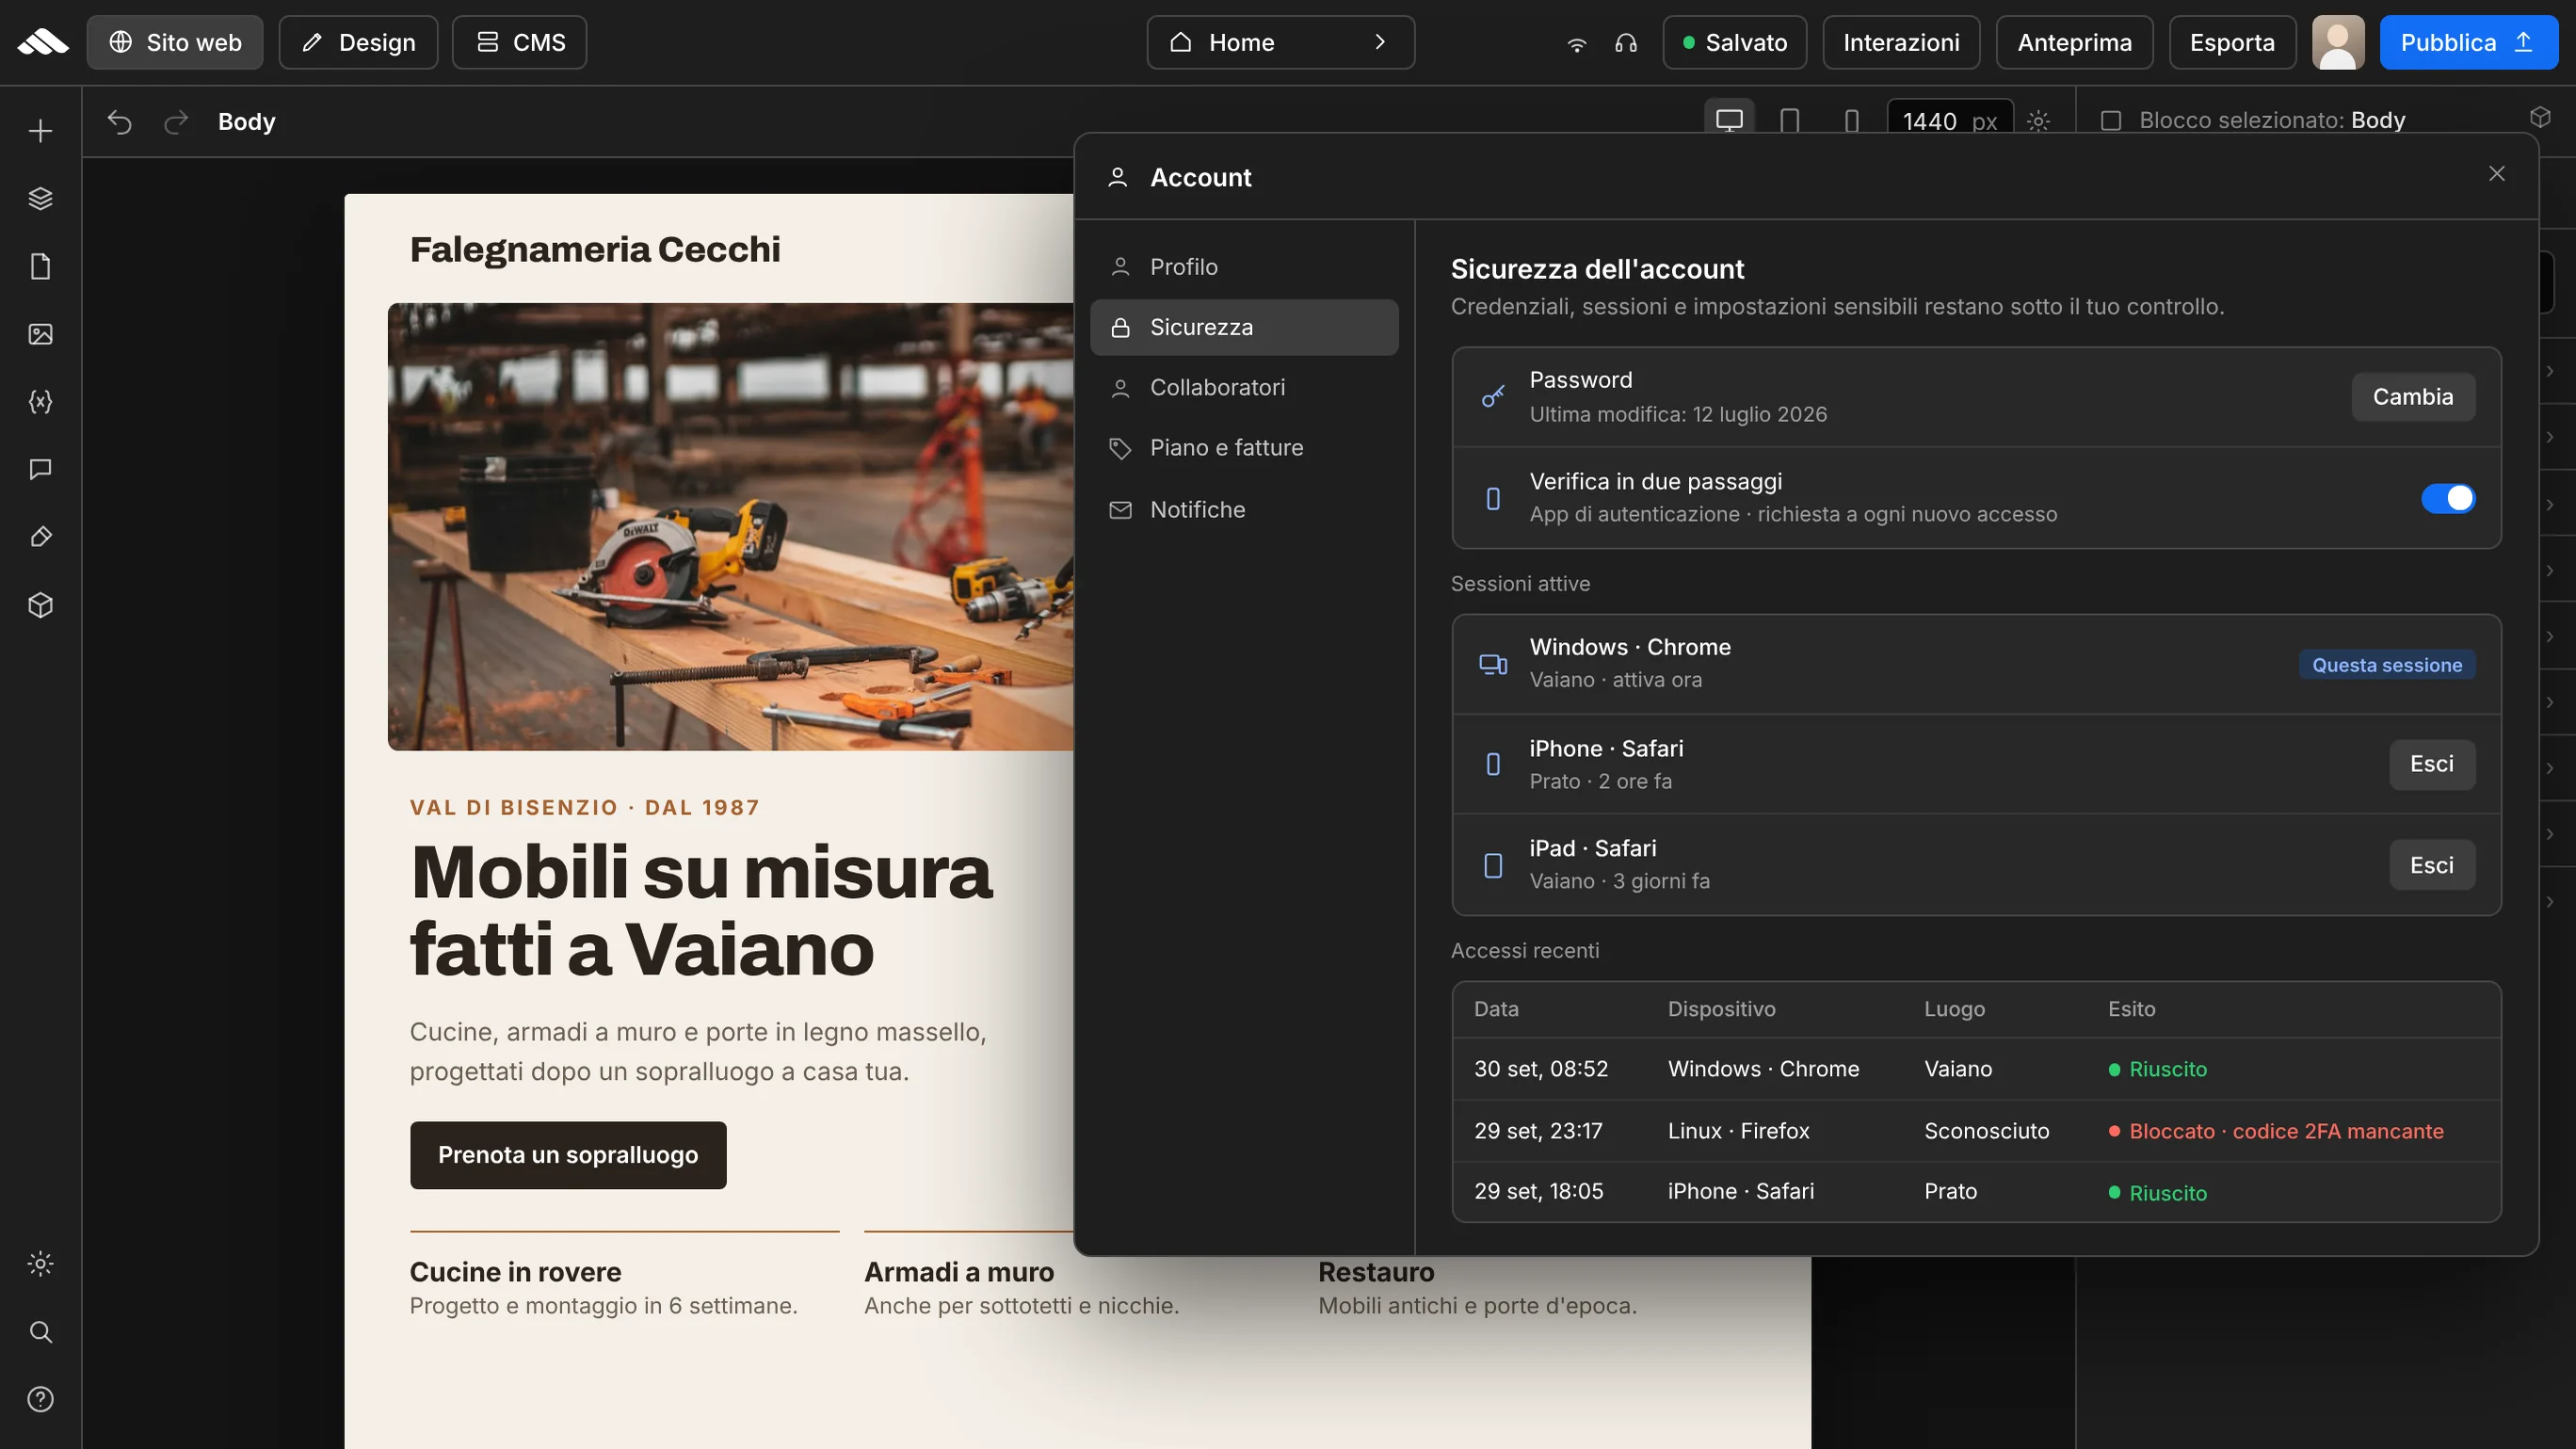Sign out the iPhone Safari session
This screenshot has width=2576, height=1449.
point(2432,764)
